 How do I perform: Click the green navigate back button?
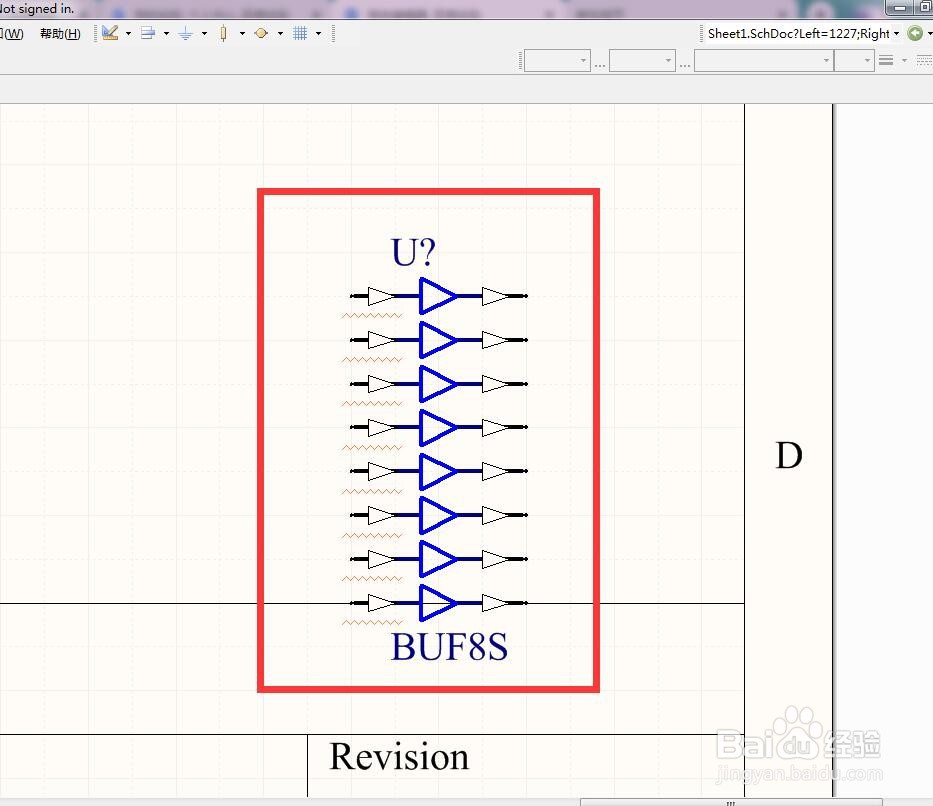[915, 33]
